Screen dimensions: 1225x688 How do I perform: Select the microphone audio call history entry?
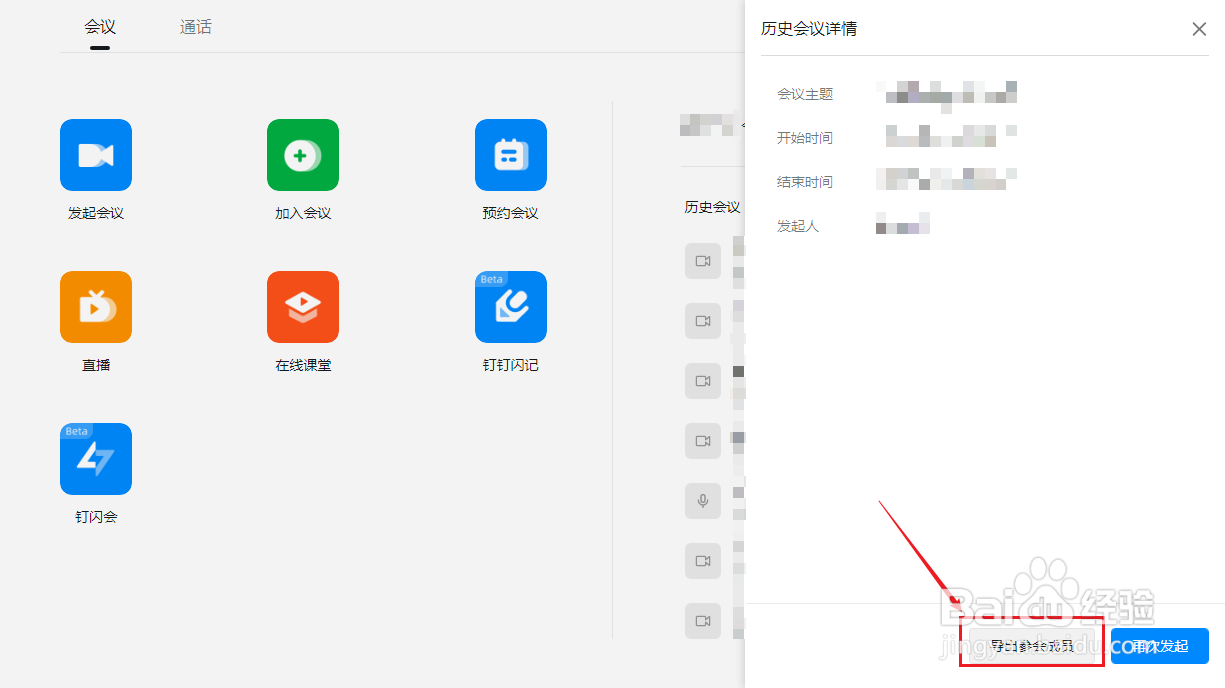coord(703,501)
